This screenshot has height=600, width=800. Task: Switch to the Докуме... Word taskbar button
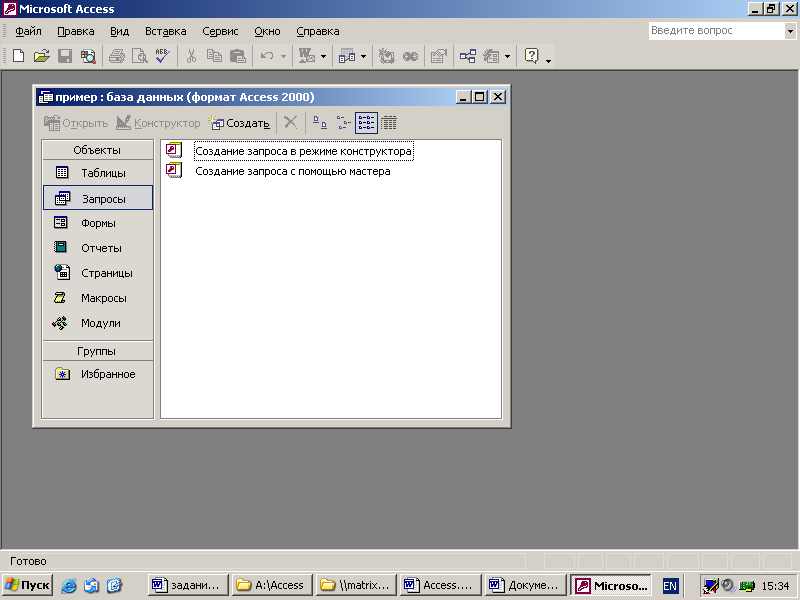click(525, 585)
